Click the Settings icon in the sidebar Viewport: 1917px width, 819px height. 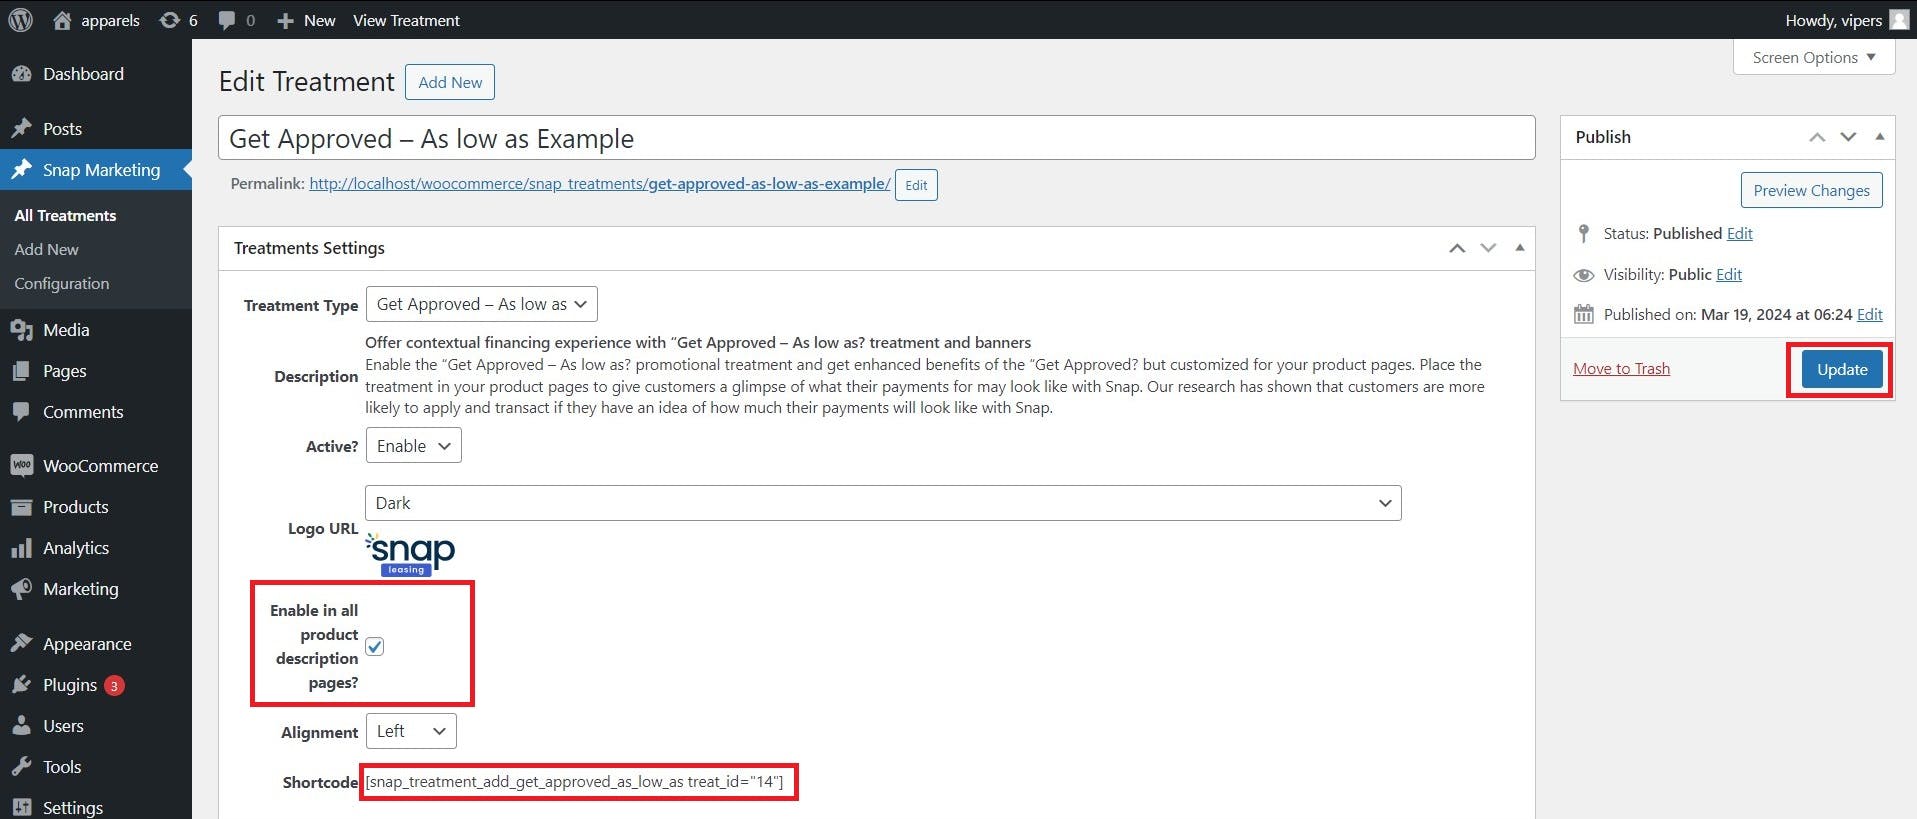pyautogui.click(x=21, y=808)
